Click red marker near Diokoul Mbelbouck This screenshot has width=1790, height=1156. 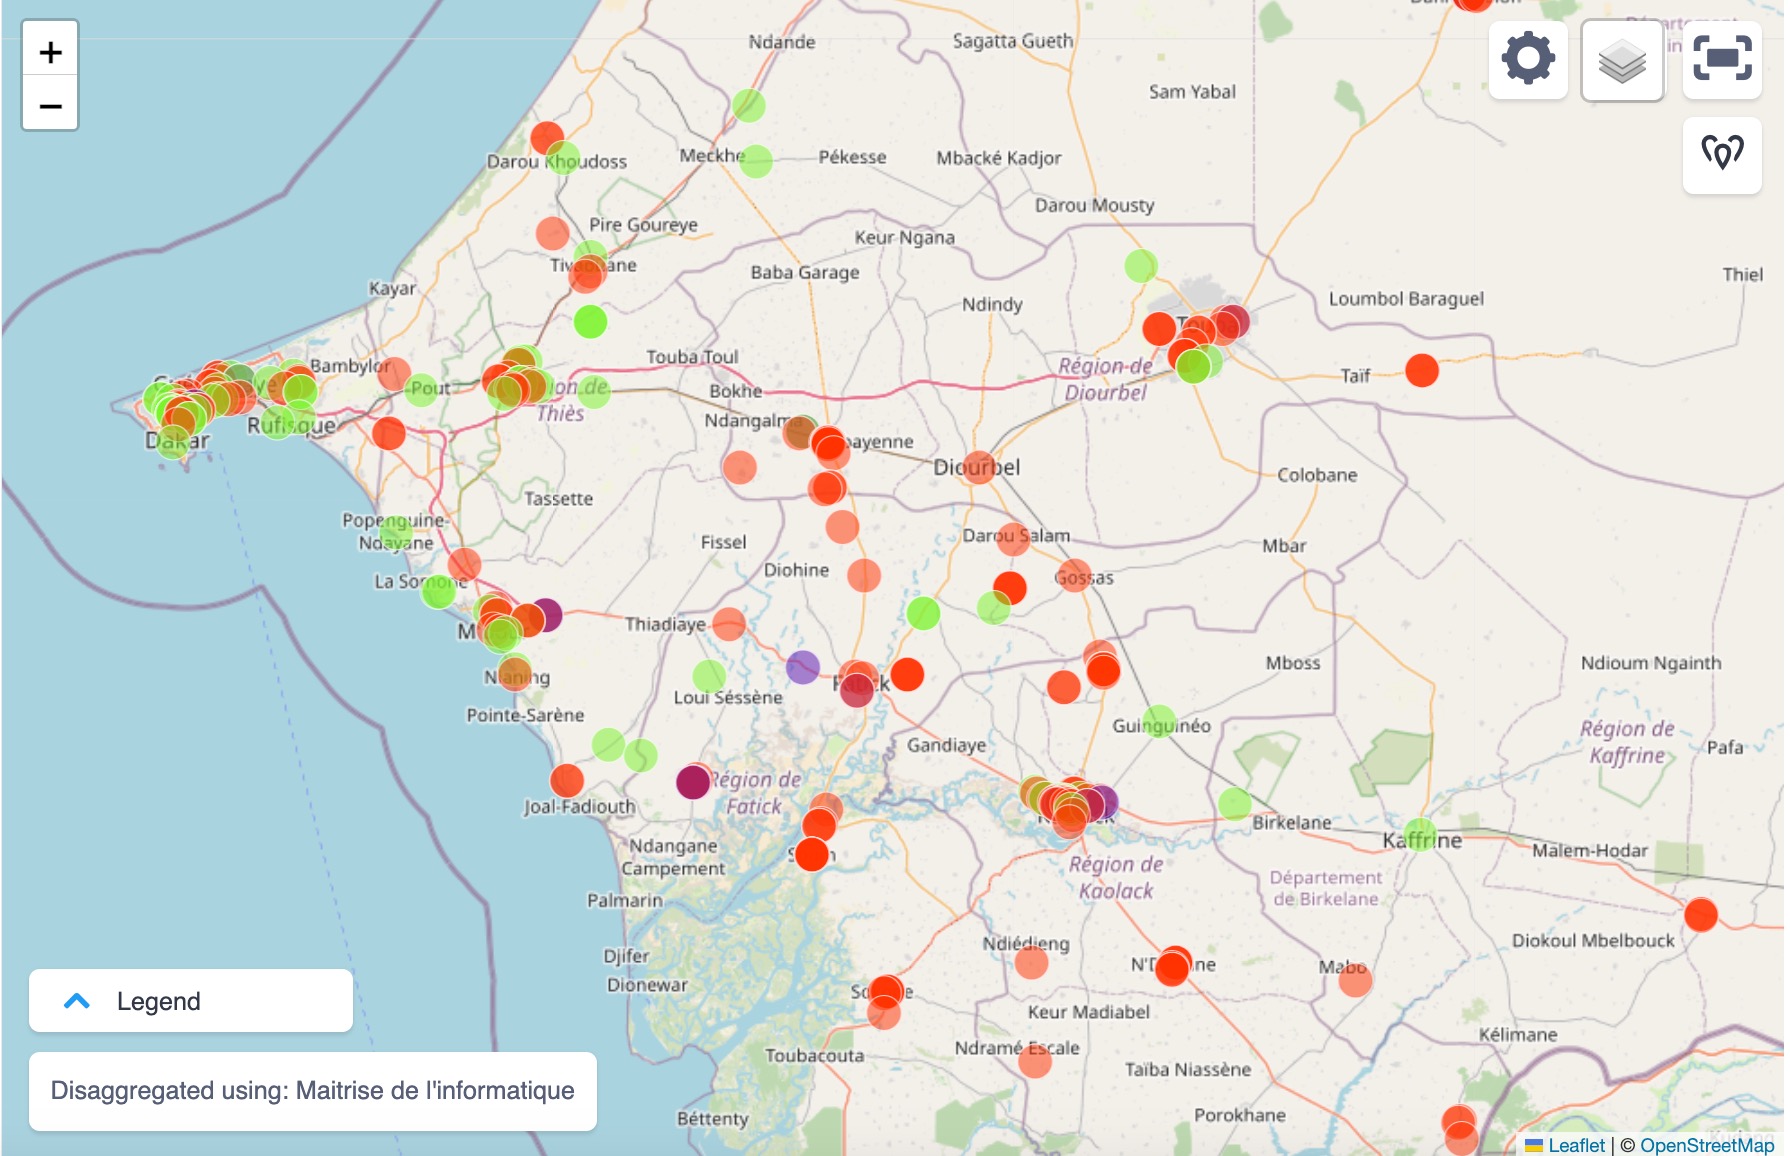[x=1700, y=914]
